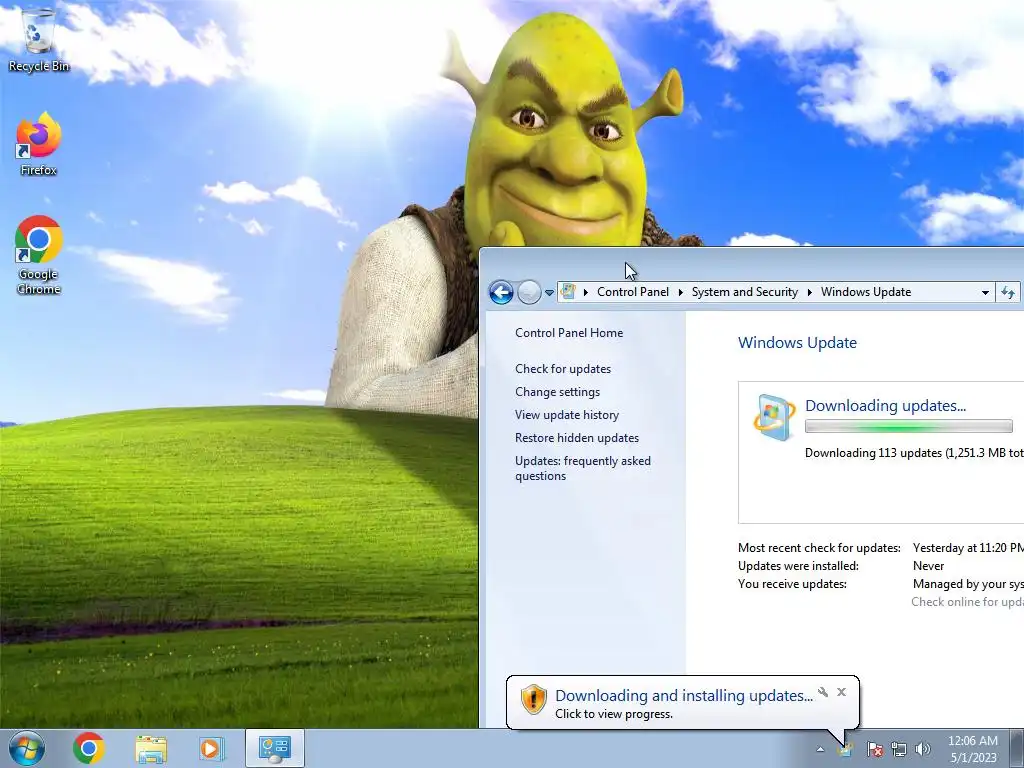This screenshot has height=768, width=1024.
Task: Open the Windows Start menu orb
Action: [27, 748]
